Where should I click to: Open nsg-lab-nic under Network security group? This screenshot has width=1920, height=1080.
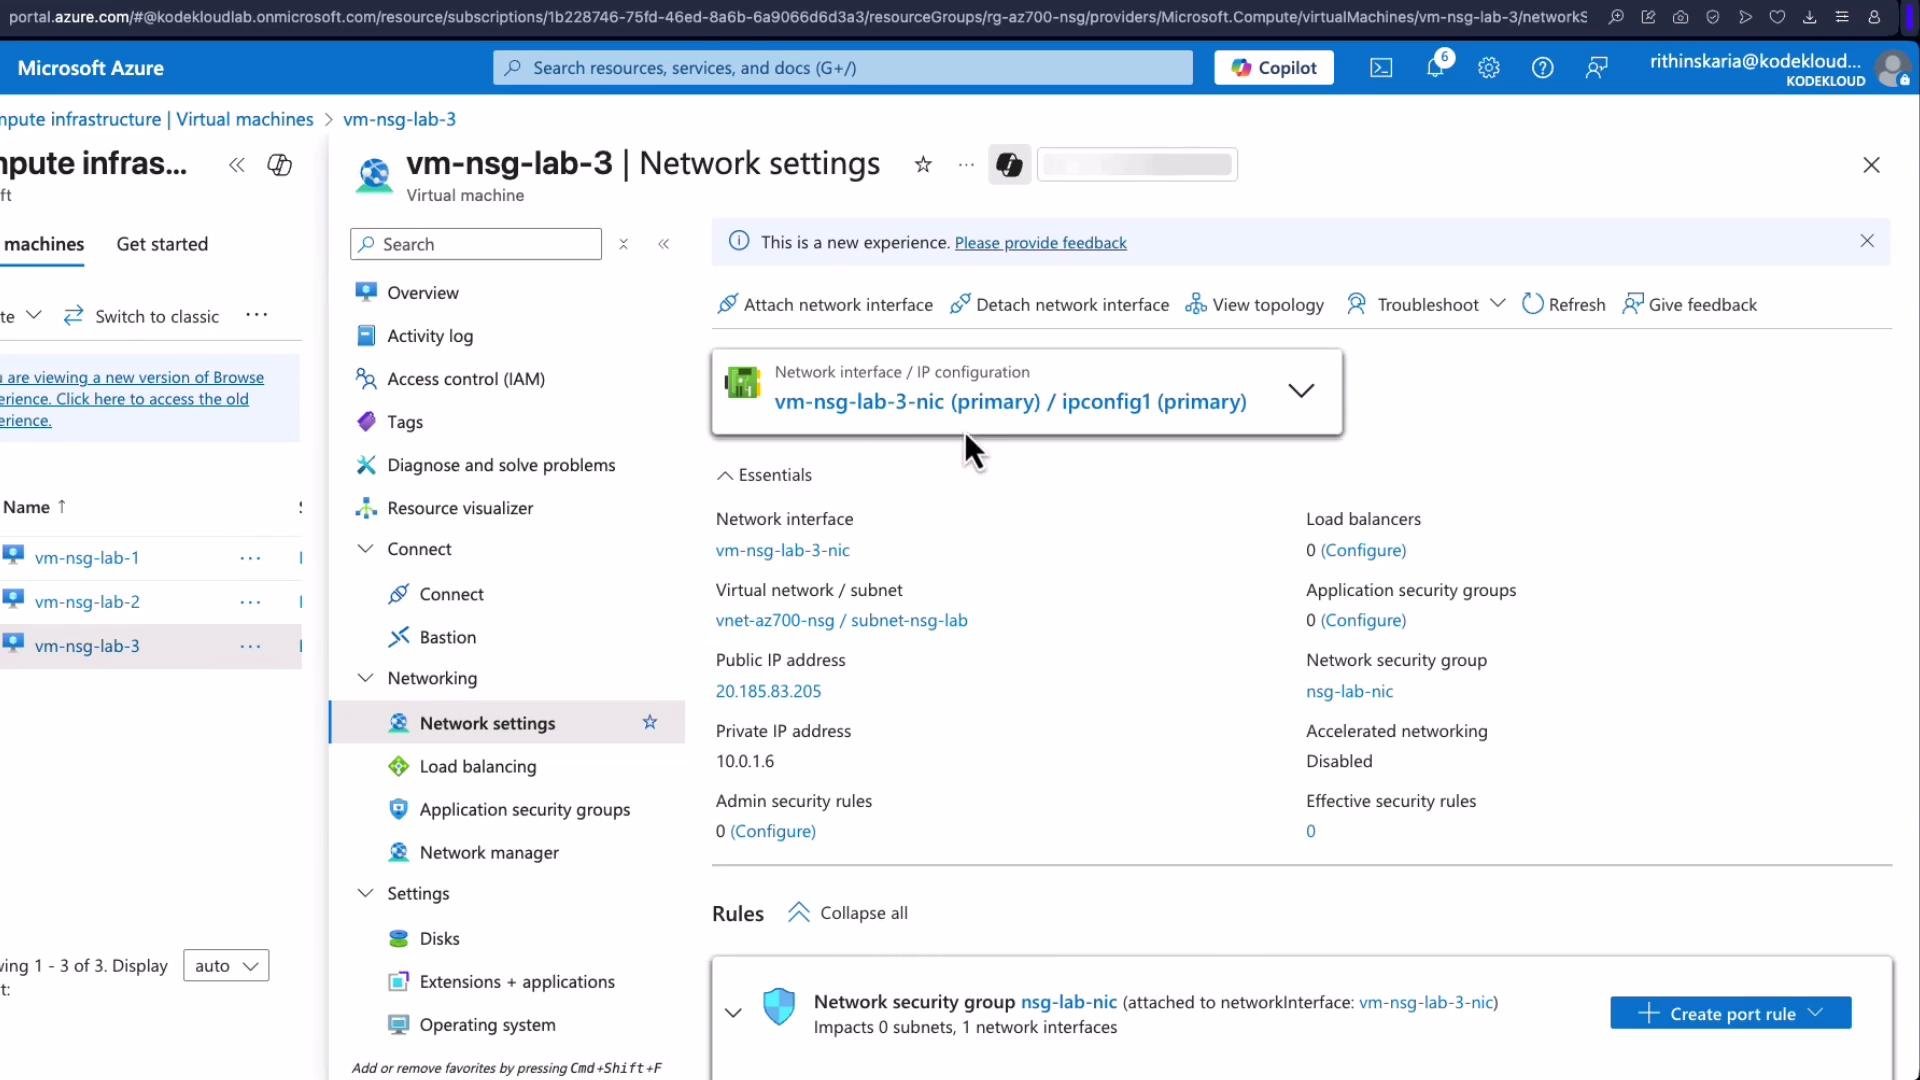pos(1349,691)
